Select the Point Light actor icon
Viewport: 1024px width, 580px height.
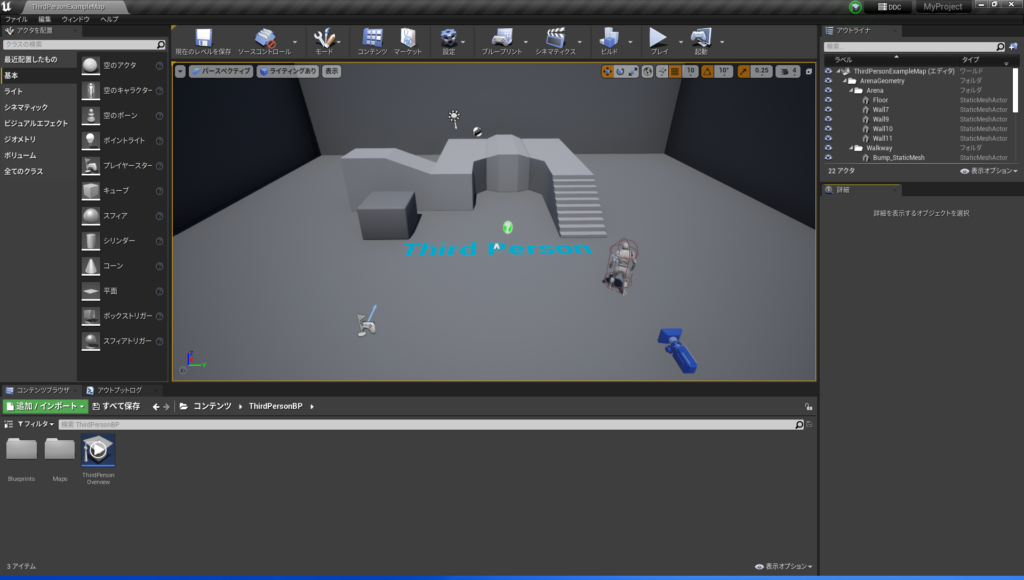coord(91,140)
